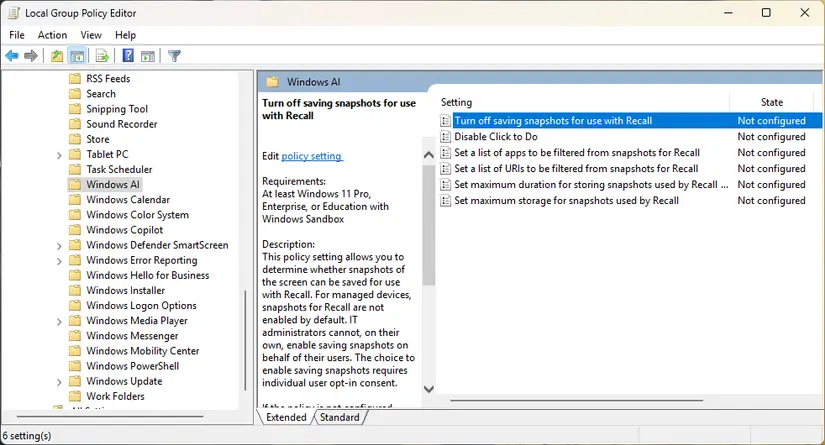Select the Windows AI tree folder

113,185
